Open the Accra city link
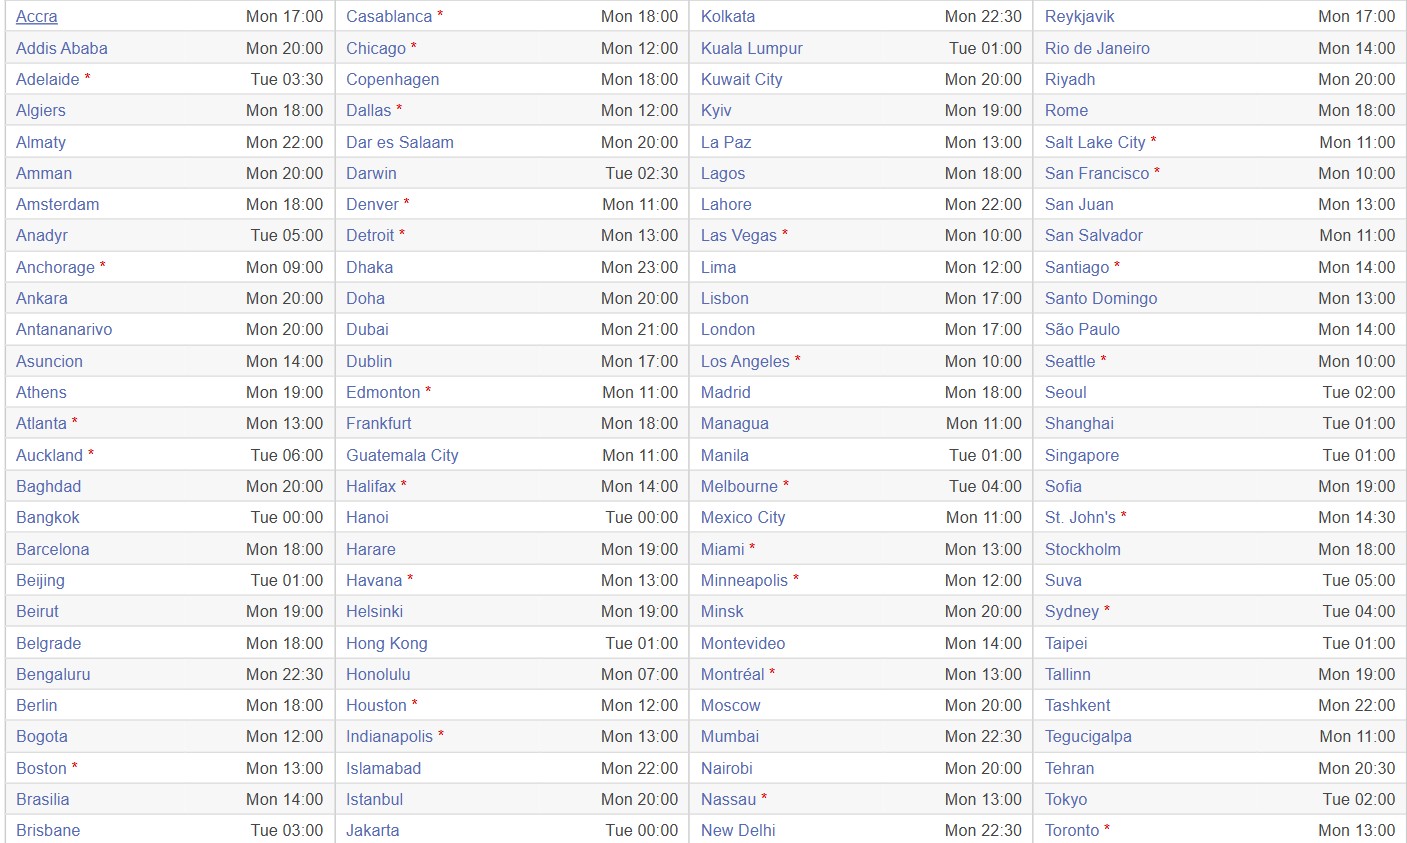This screenshot has width=1407, height=843. pos(37,17)
